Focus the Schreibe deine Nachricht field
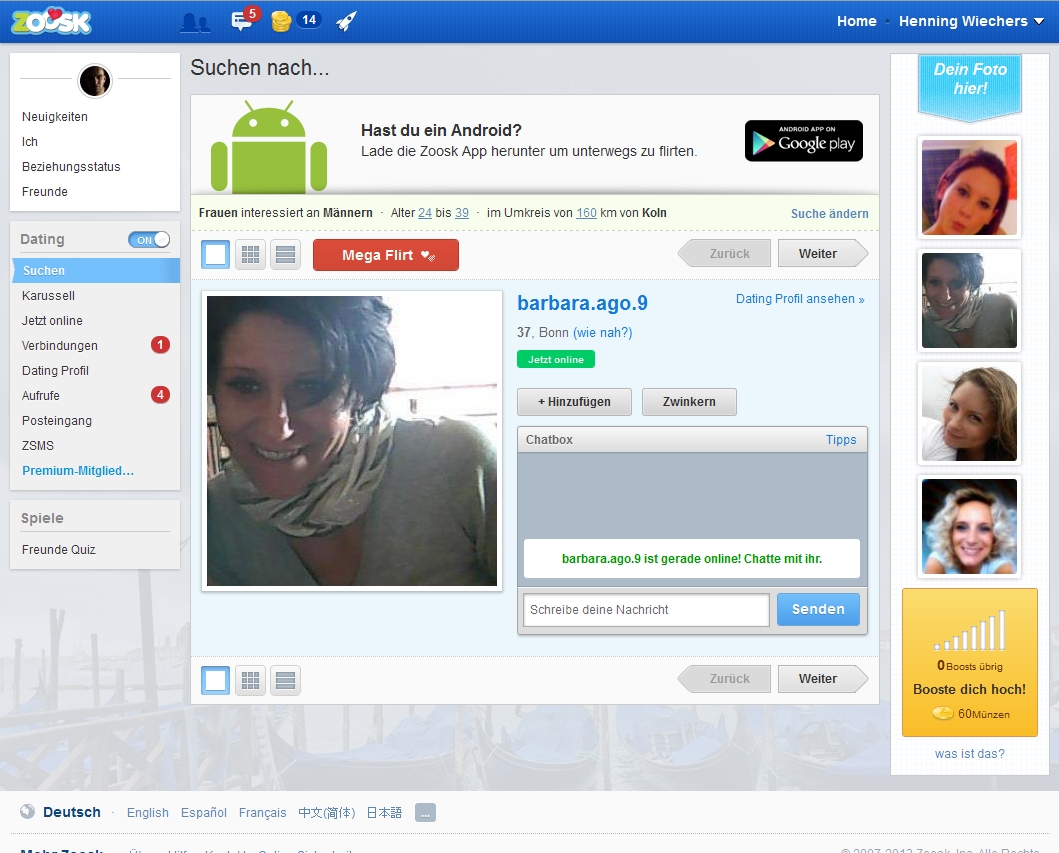The width and height of the screenshot is (1059, 853). click(x=646, y=610)
